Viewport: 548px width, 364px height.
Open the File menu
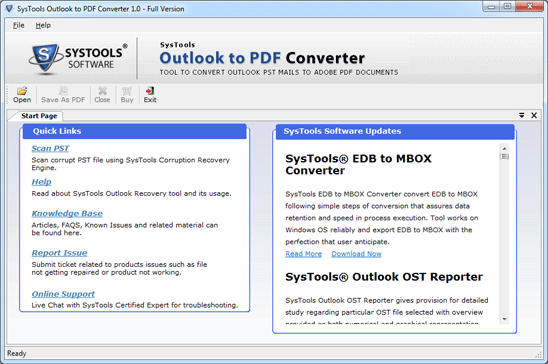point(19,25)
